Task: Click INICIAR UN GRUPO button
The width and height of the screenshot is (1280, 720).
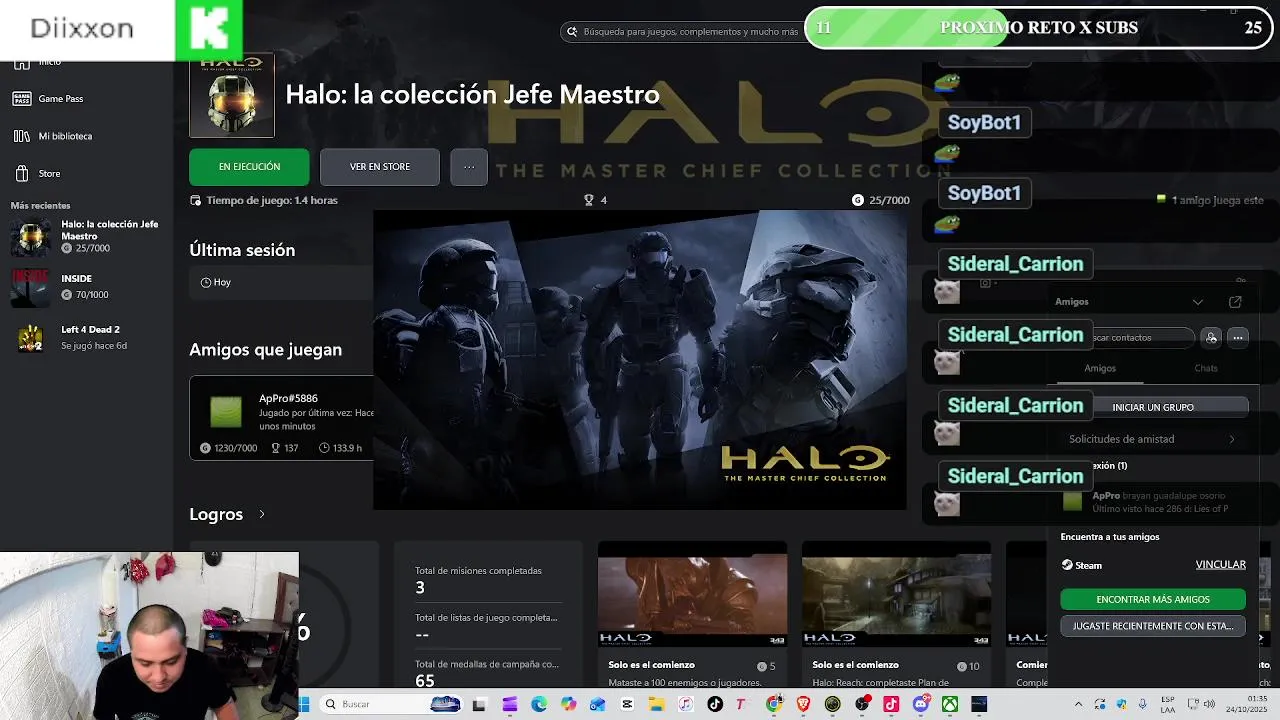Action: pos(1153,408)
